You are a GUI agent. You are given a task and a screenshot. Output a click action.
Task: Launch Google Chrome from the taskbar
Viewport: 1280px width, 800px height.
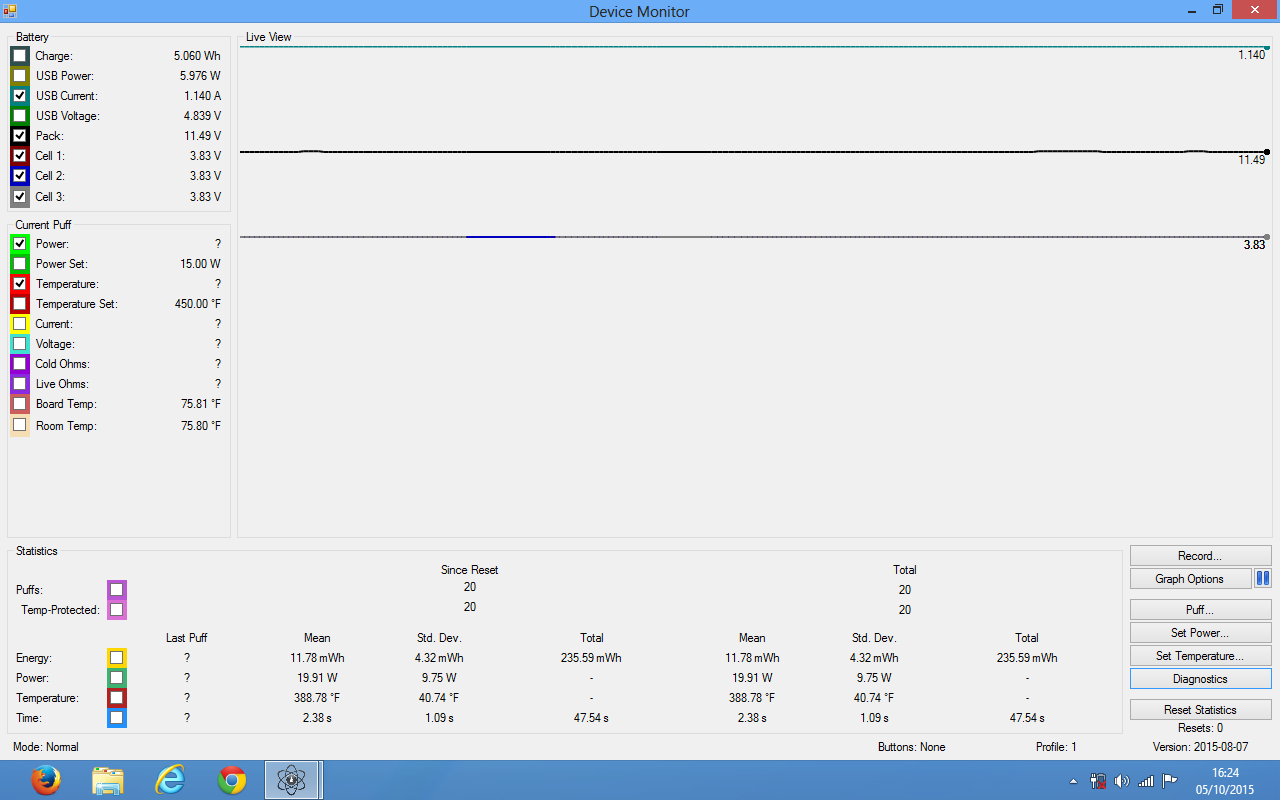(232, 780)
